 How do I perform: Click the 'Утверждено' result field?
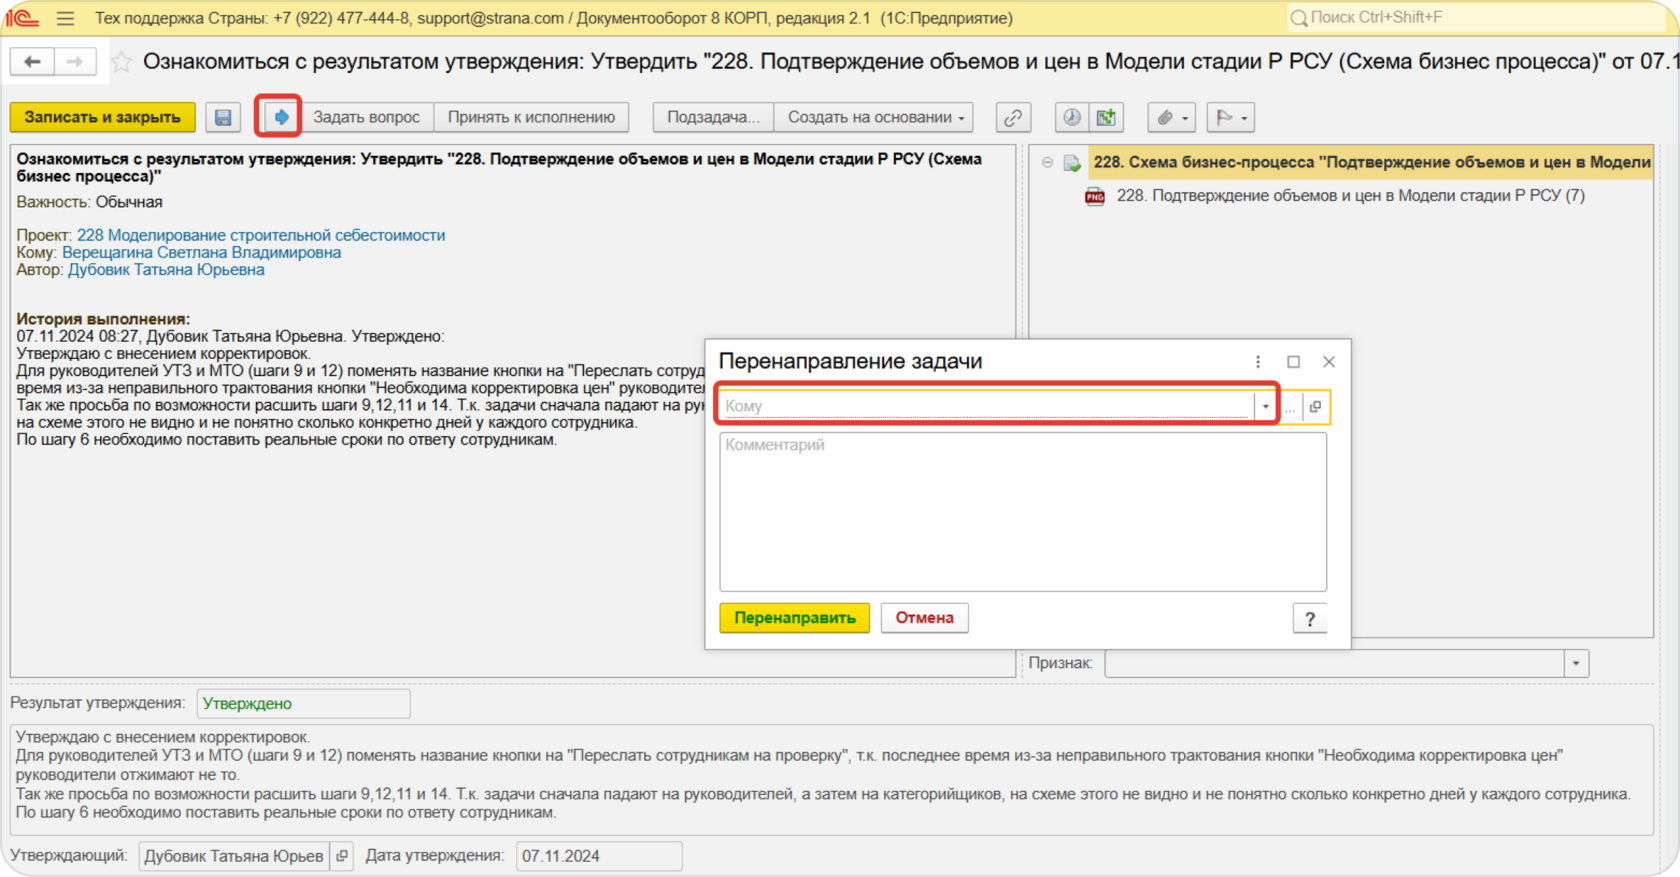(x=304, y=704)
